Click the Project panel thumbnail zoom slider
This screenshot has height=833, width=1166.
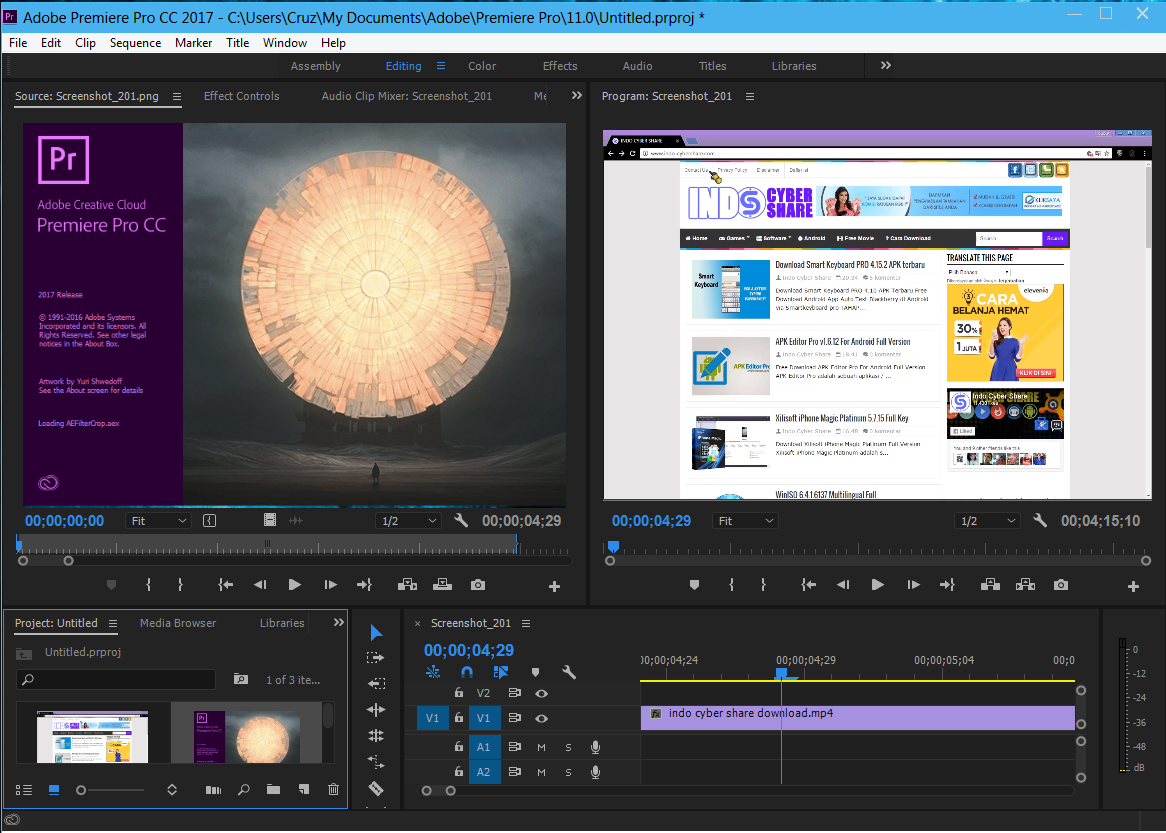tap(82, 790)
